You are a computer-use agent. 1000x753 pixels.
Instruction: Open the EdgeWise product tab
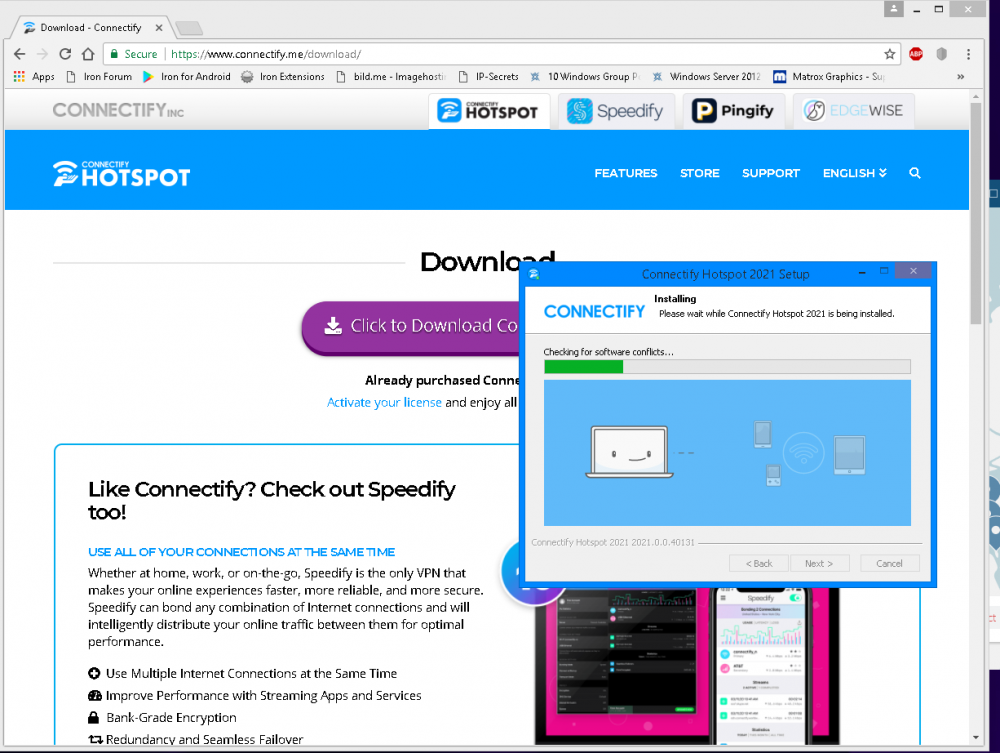[853, 111]
